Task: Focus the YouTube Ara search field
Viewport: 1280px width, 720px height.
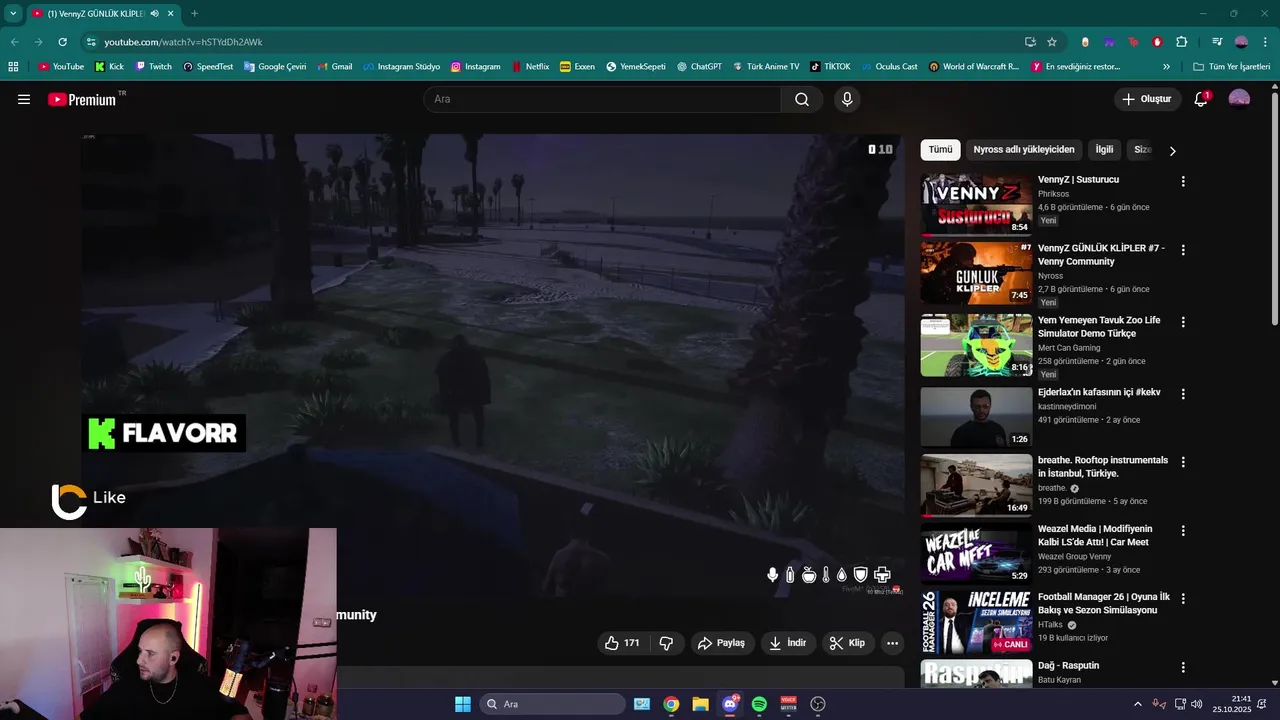Action: pyautogui.click(x=602, y=99)
